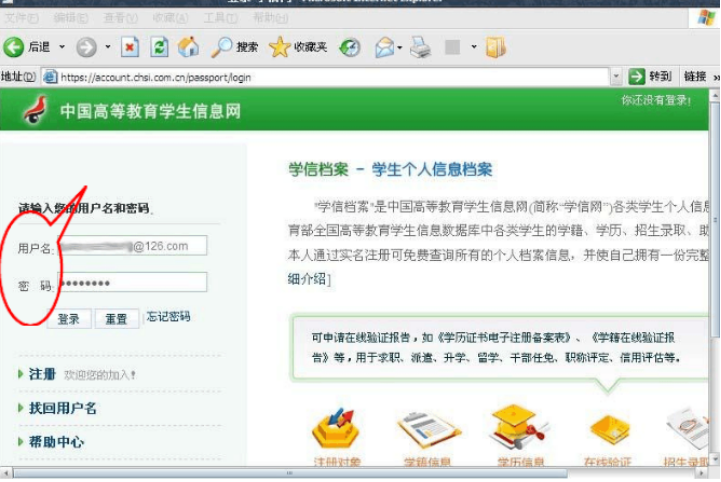Click the 登录 login button

pos(69,318)
